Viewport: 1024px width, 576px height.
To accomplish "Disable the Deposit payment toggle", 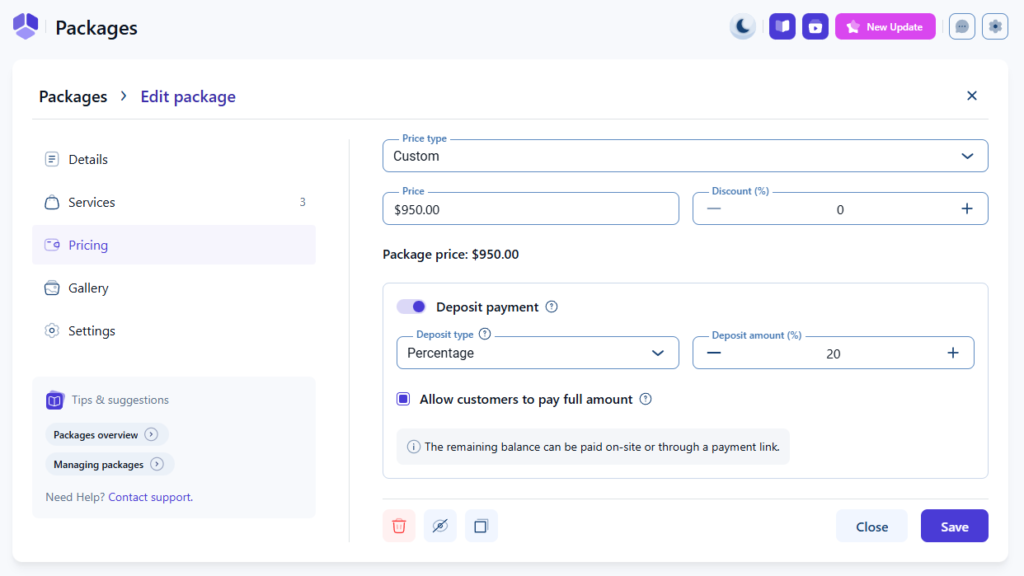I will [411, 307].
